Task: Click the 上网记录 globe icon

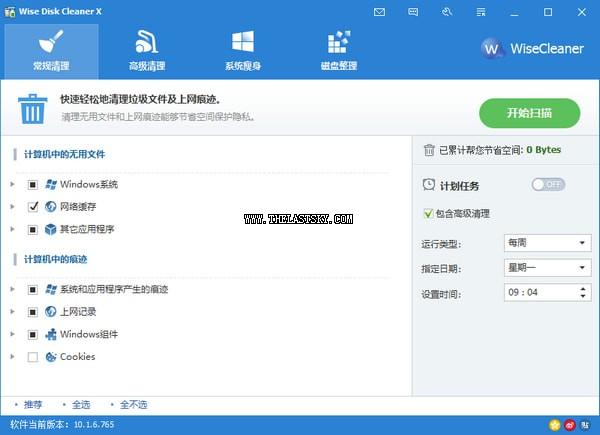Action: [51, 312]
